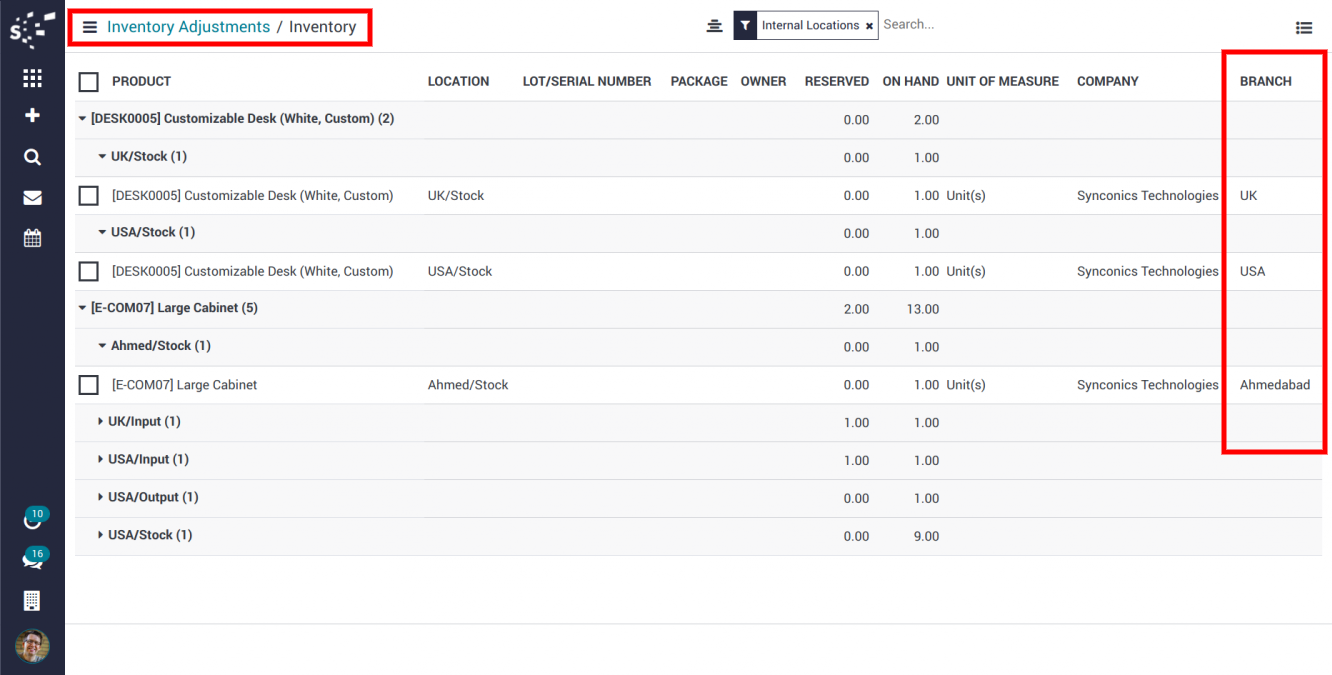Tick the select-all checkbox beside PRODUCT header
The image size is (1332, 675).
89,82
